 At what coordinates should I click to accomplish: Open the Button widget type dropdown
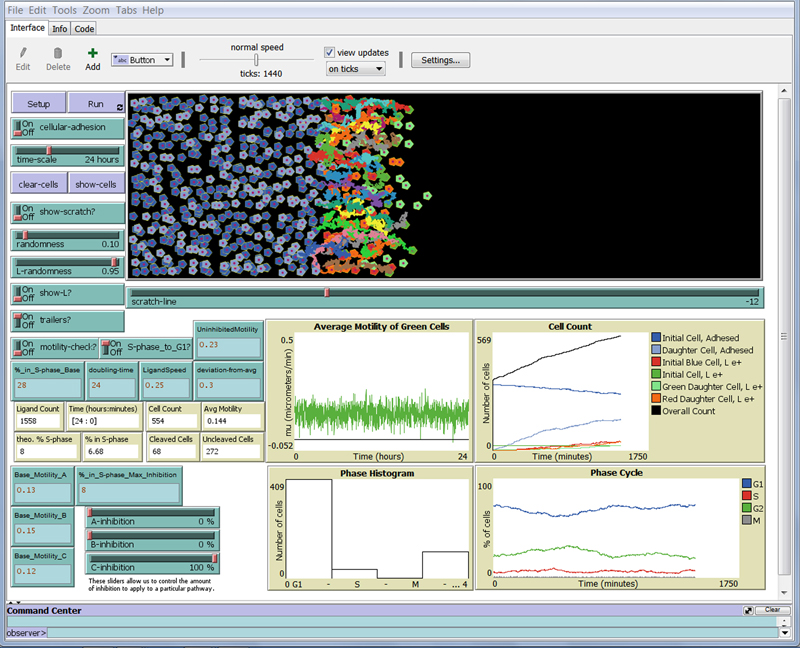(142, 60)
